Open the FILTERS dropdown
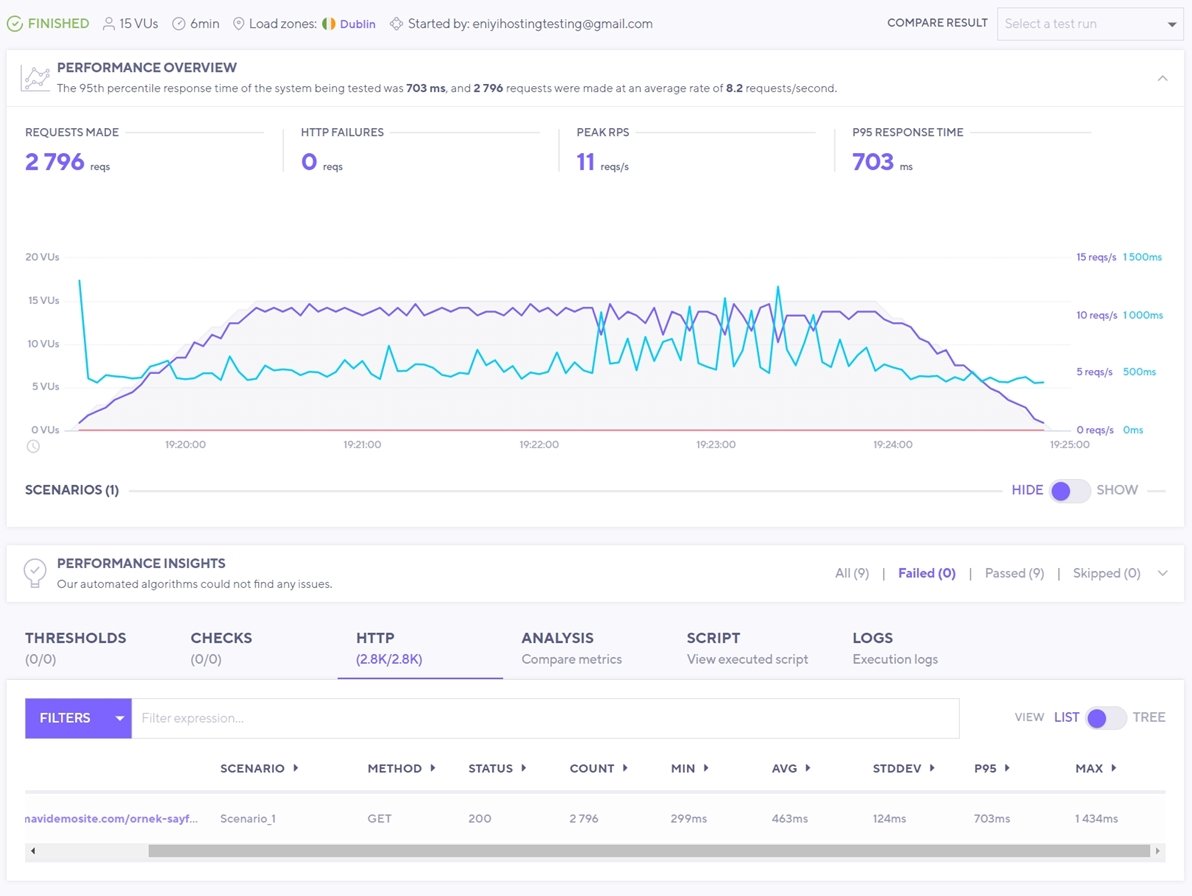Screen dimensions: 1192x896 78,718
